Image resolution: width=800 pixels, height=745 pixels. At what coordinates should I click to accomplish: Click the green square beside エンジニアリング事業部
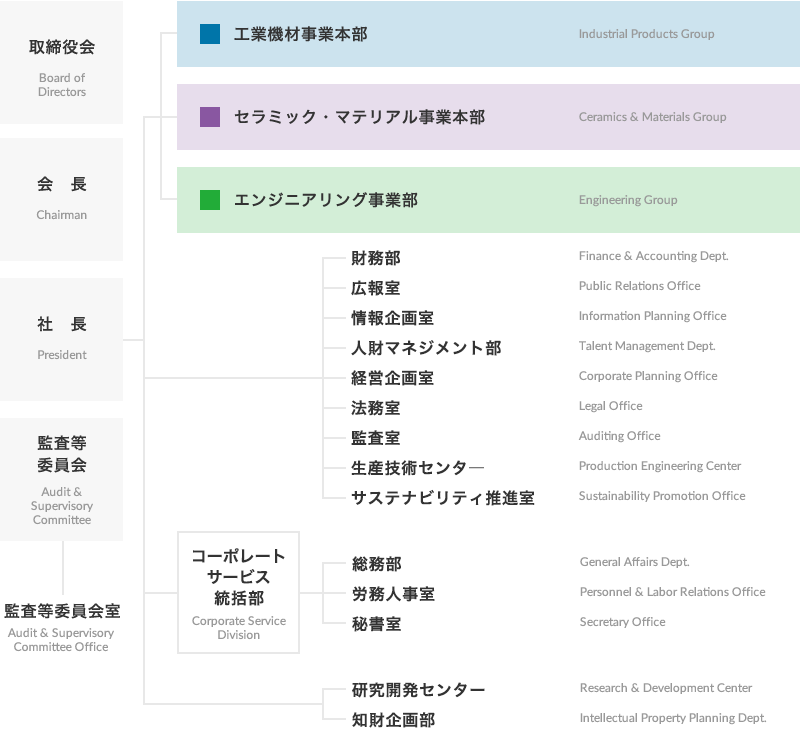[210, 200]
